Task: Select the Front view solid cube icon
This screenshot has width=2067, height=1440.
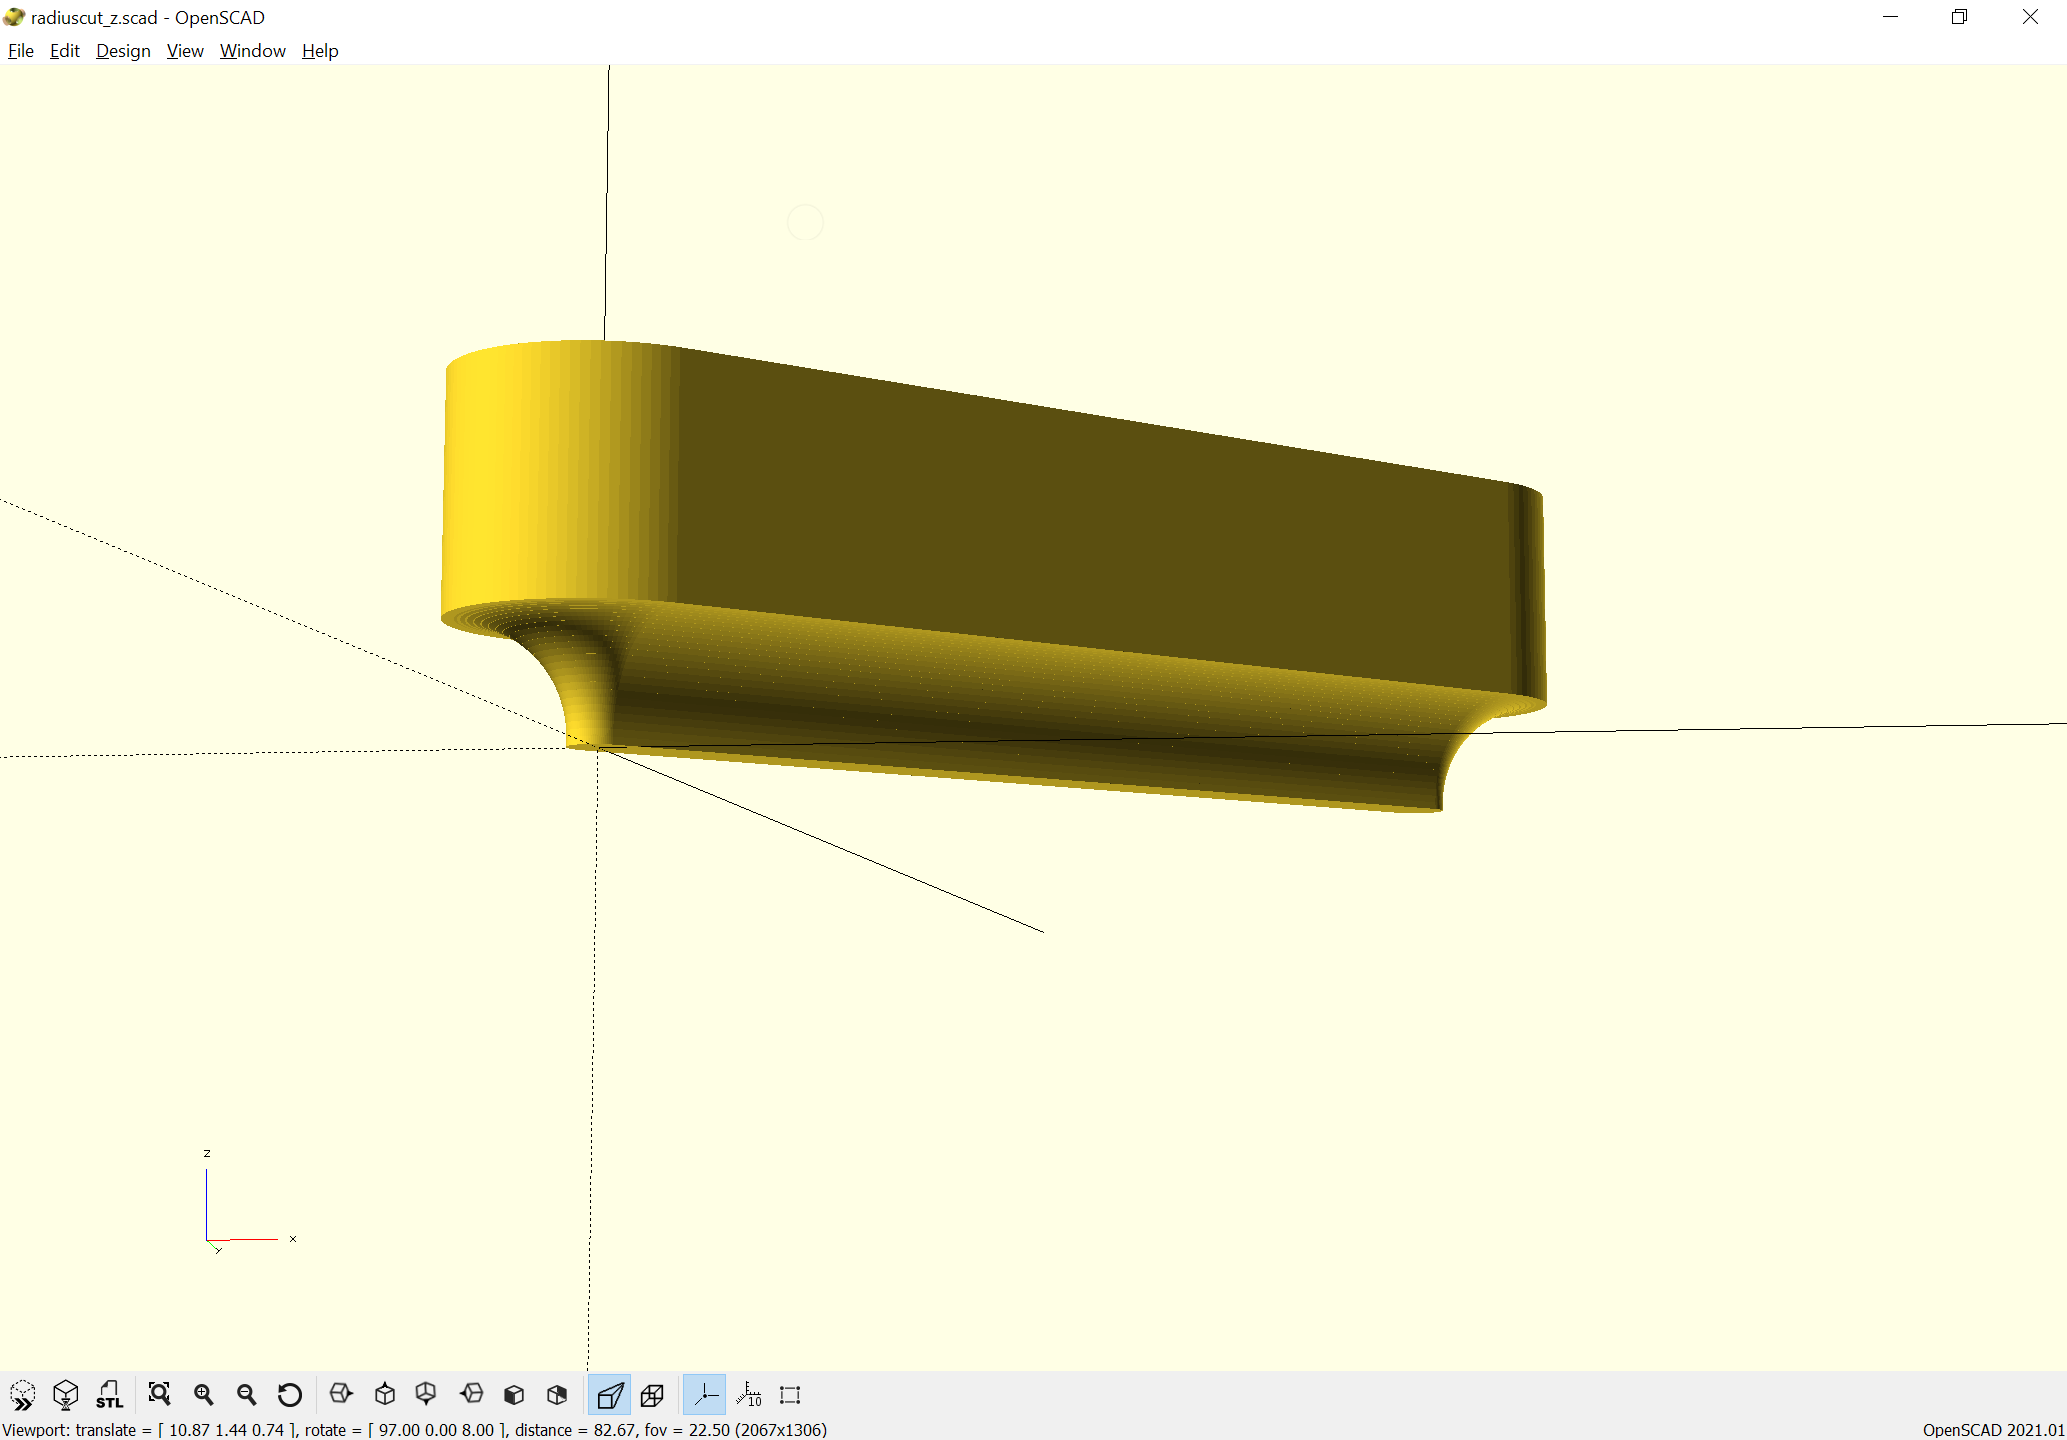Action: click(514, 1394)
